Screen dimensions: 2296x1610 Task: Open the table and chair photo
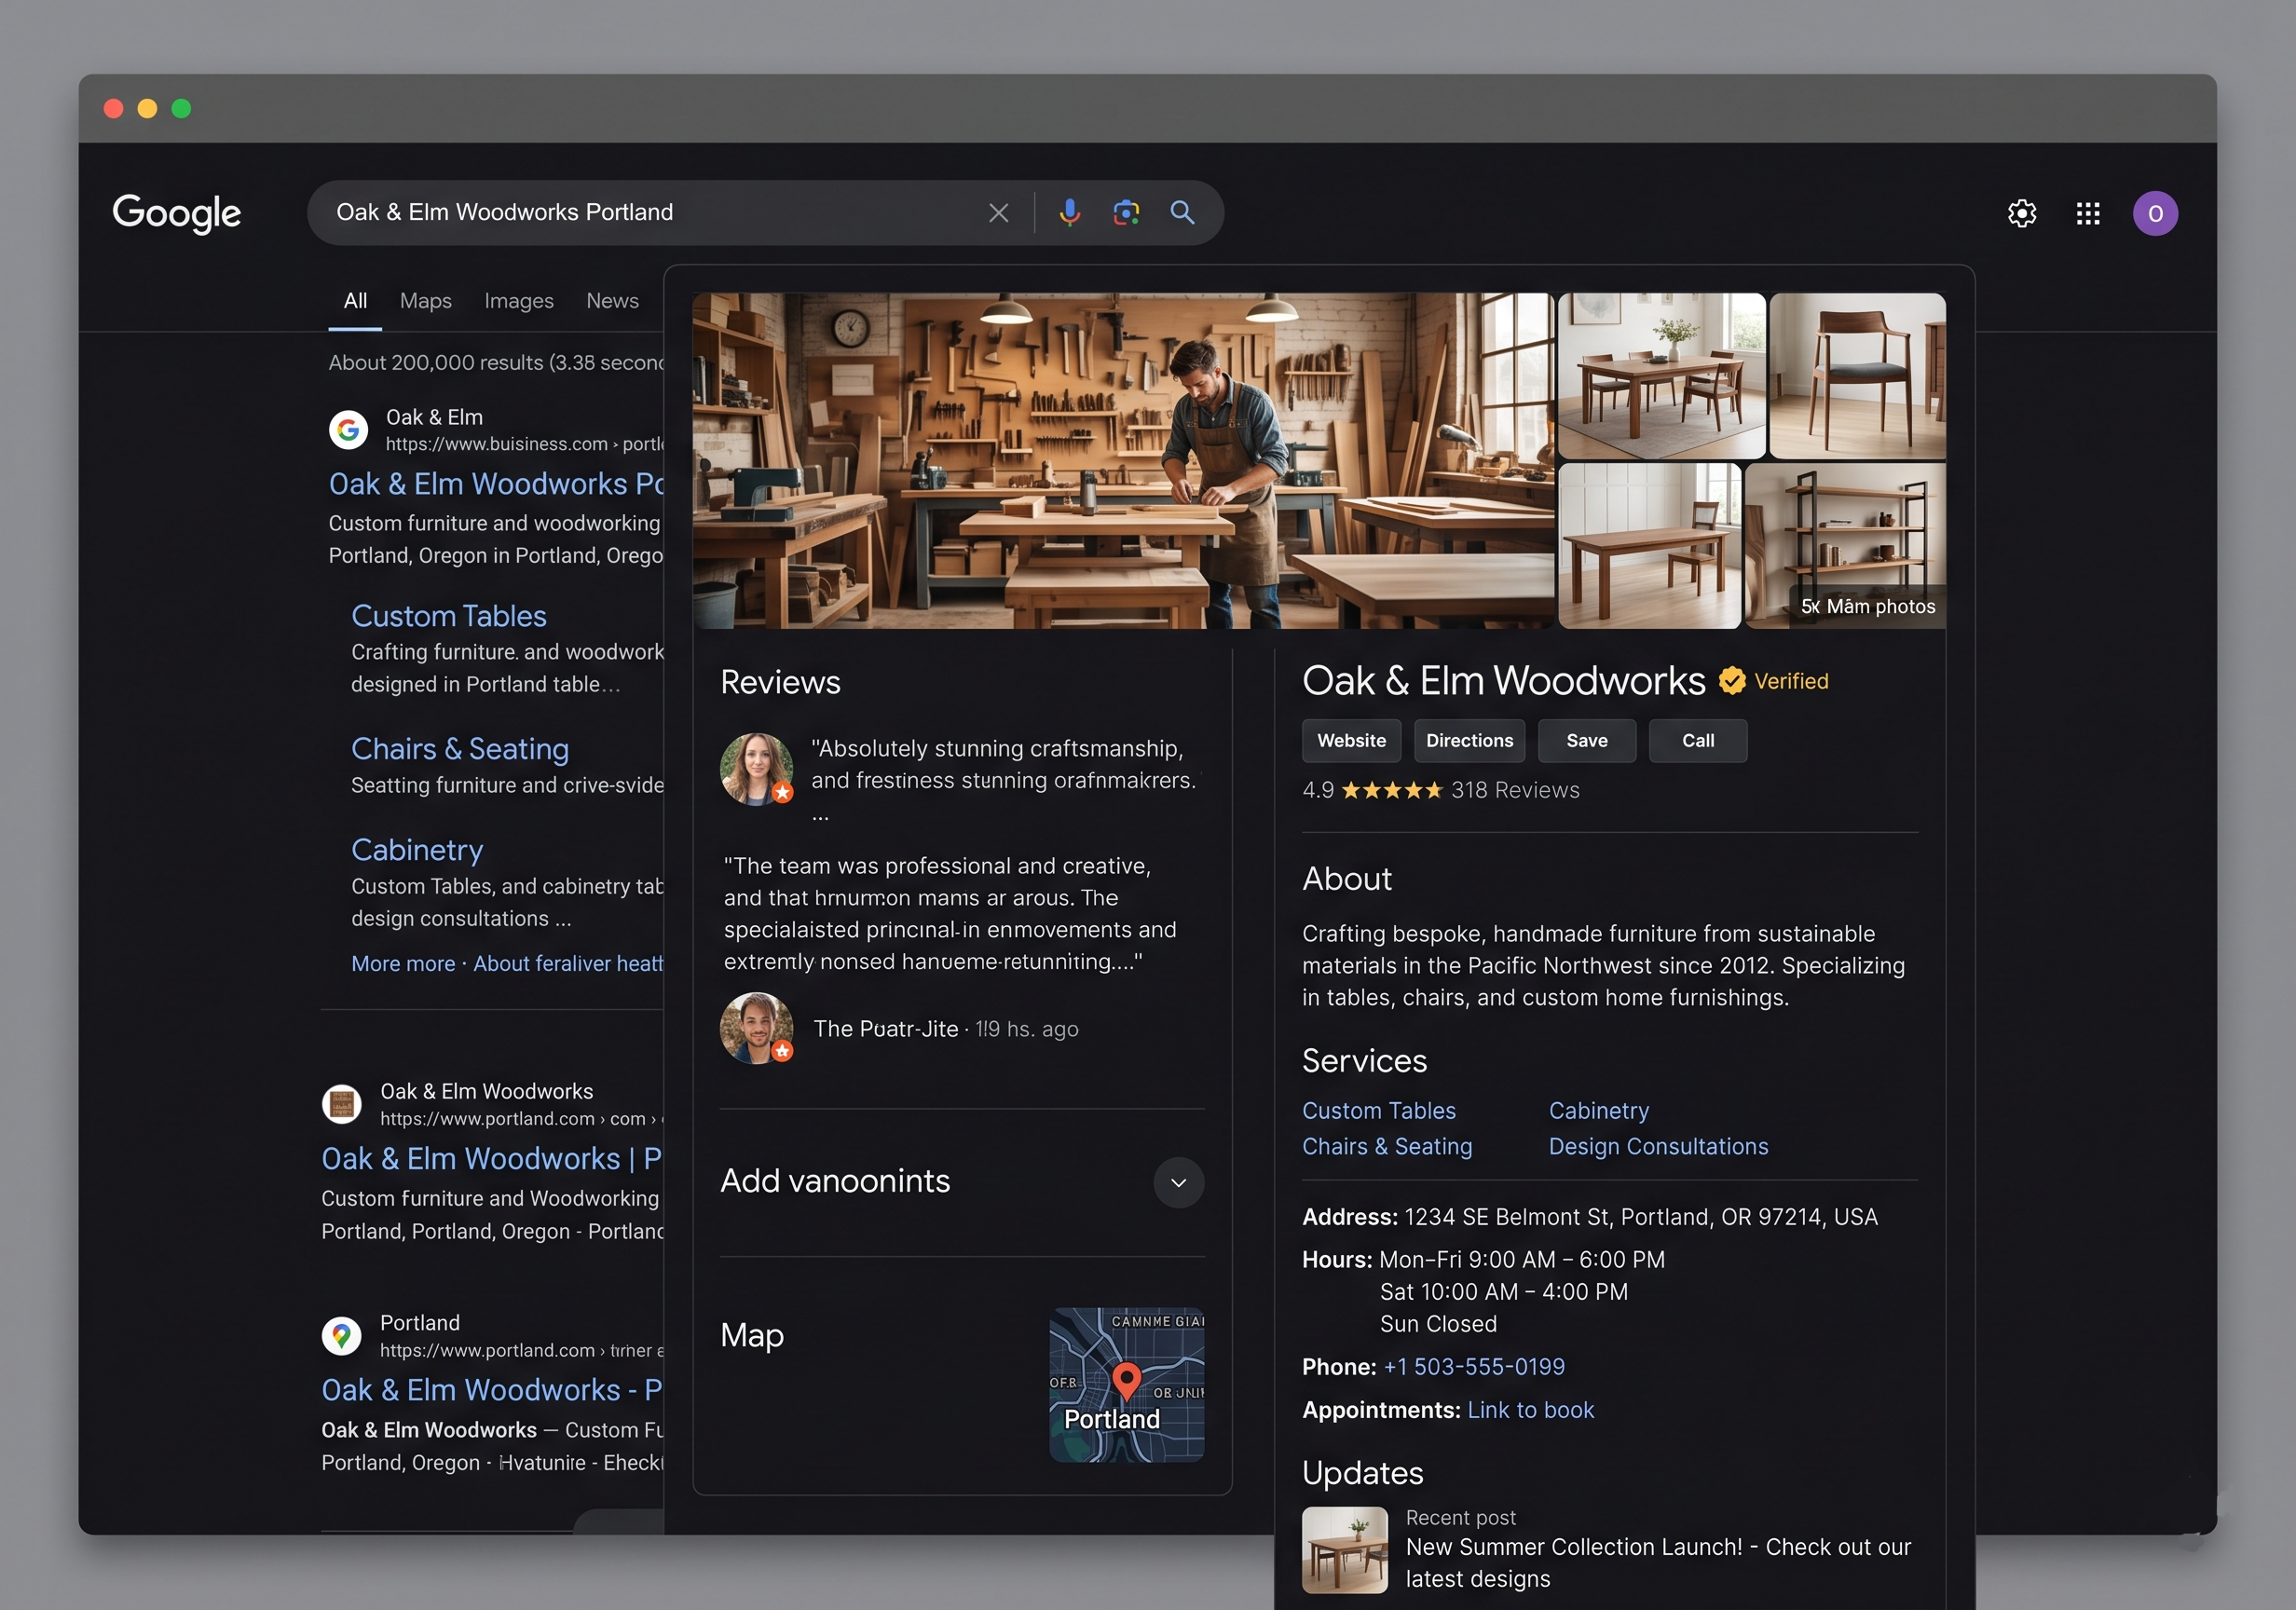[1649, 546]
